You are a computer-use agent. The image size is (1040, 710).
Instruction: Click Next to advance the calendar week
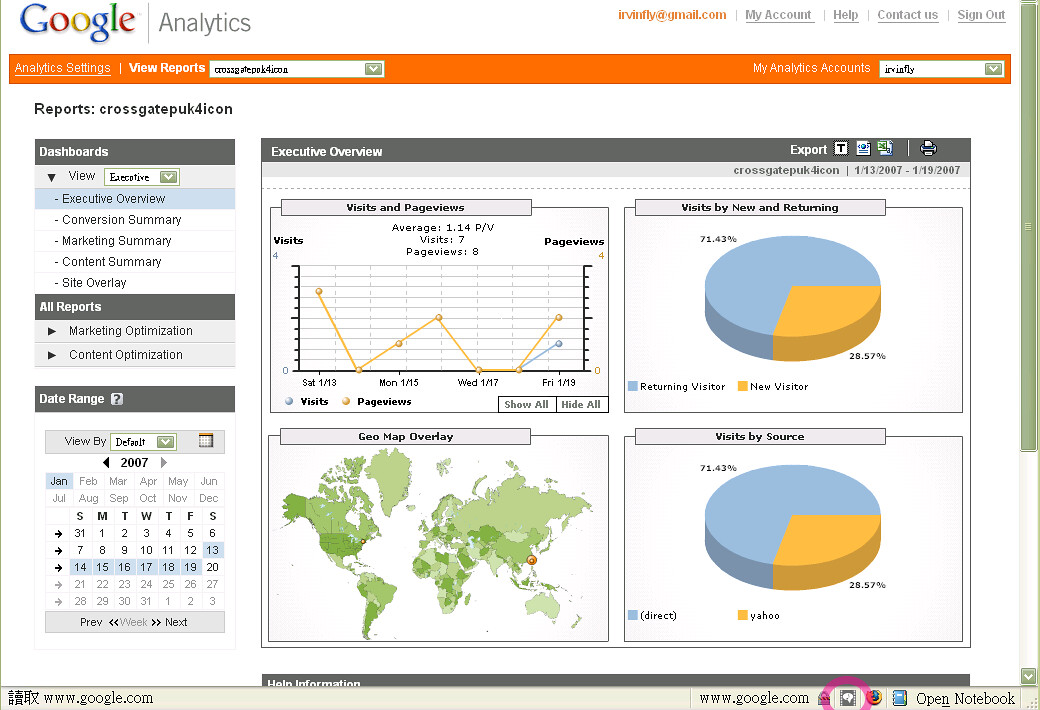(x=176, y=621)
